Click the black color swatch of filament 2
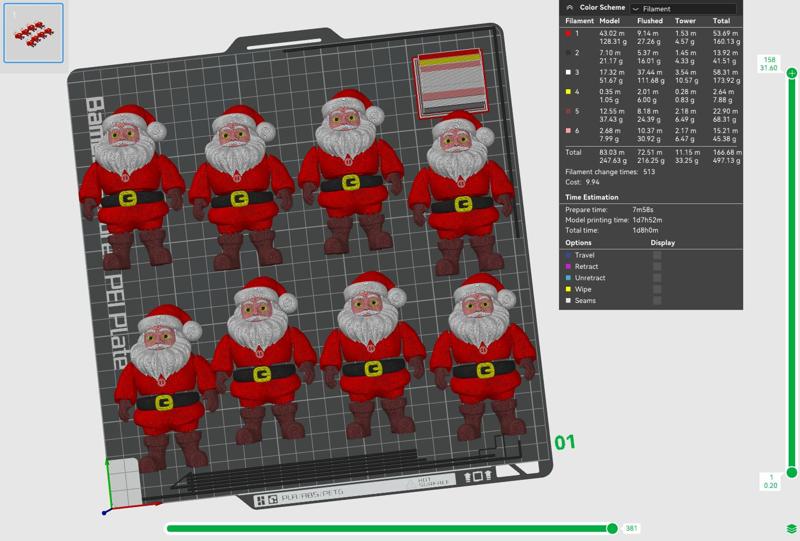The width and height of the screenshot is (800, 541). 568,53
